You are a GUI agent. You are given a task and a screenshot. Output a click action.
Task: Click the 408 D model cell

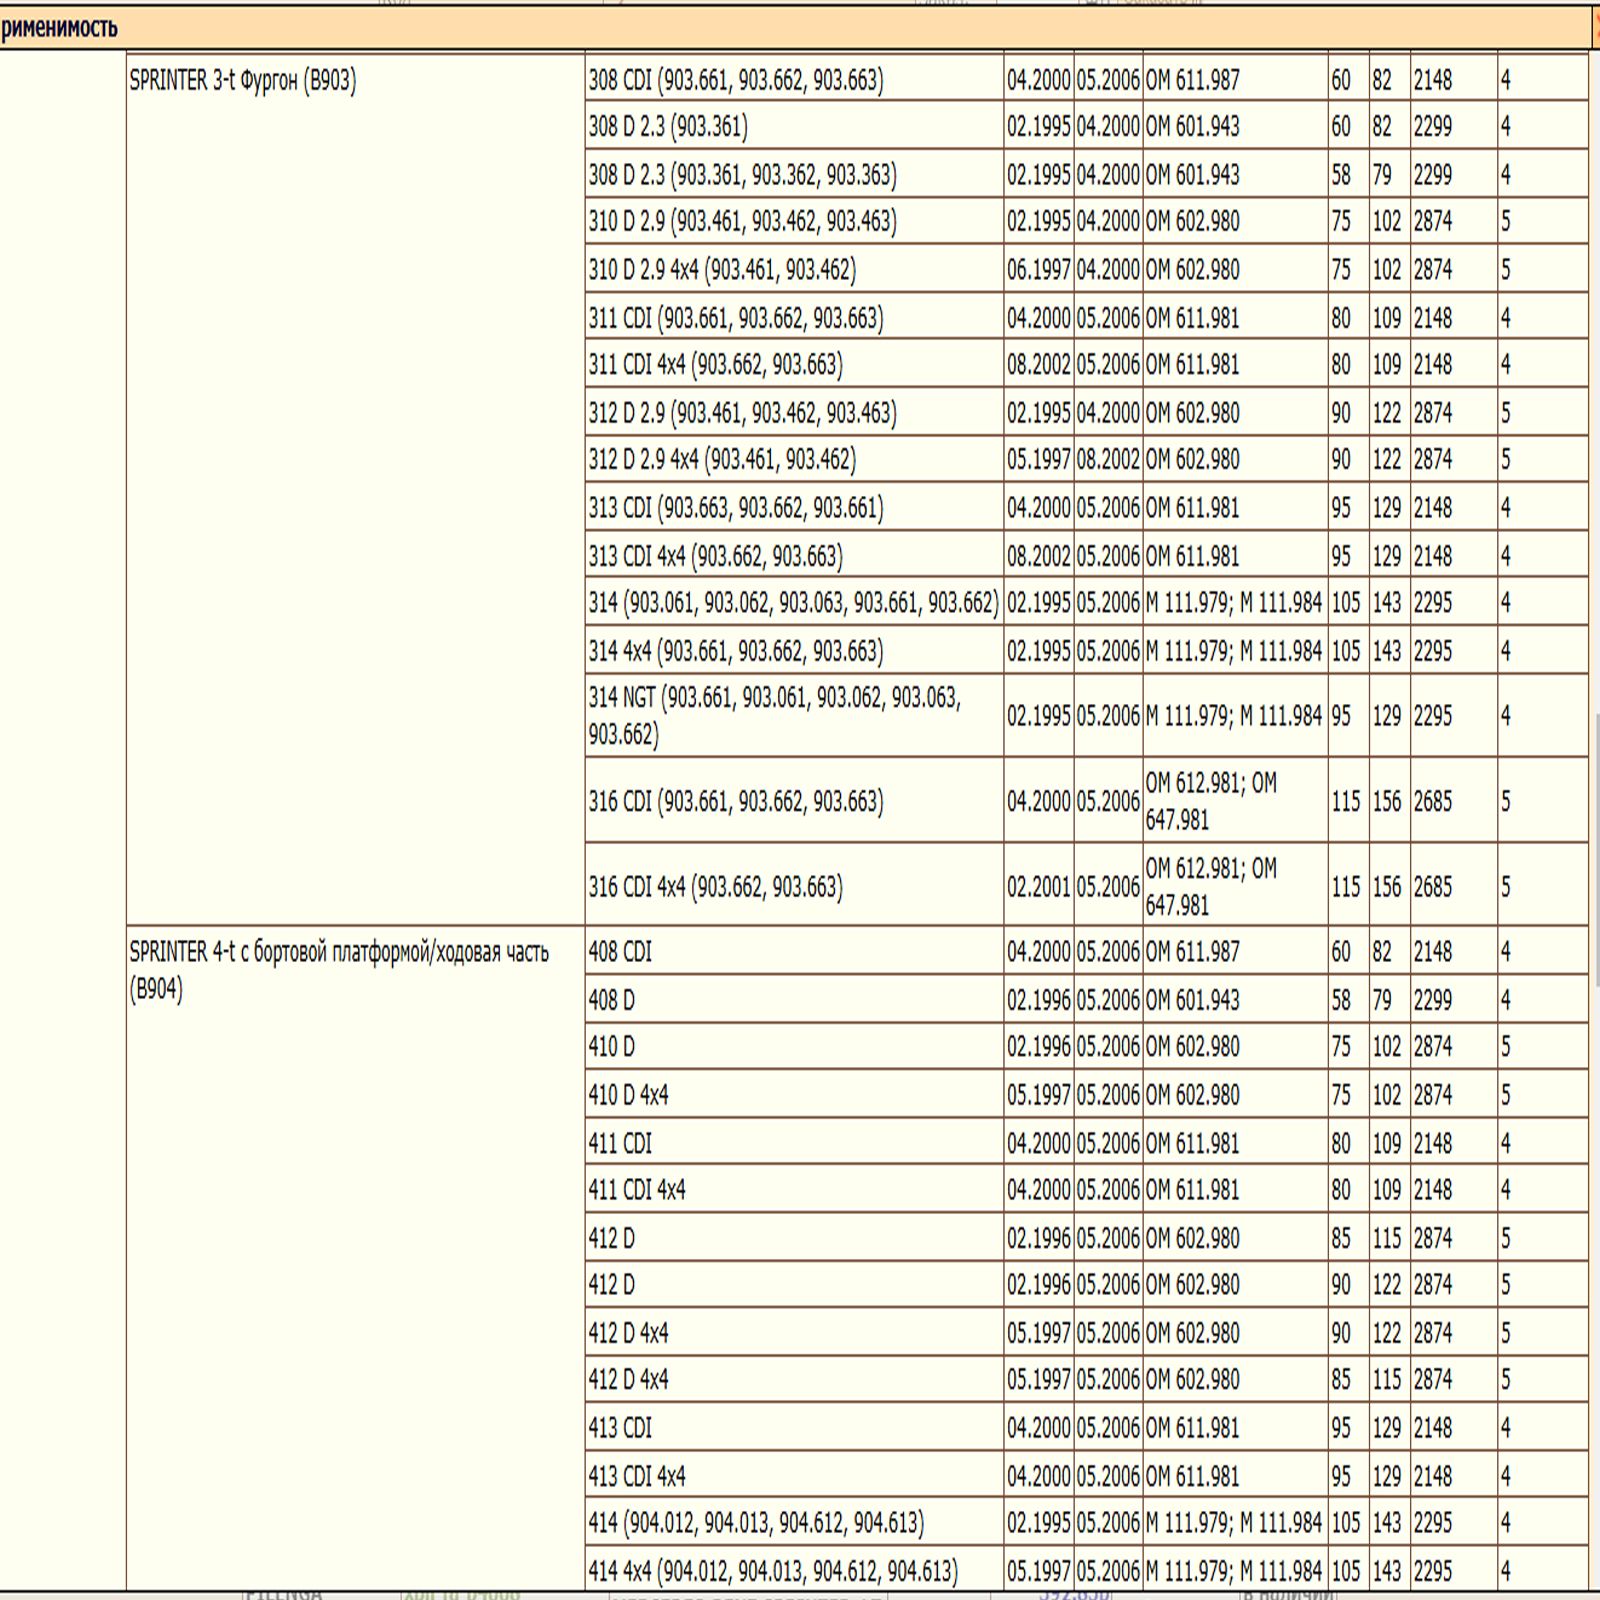coord(611,1000)
